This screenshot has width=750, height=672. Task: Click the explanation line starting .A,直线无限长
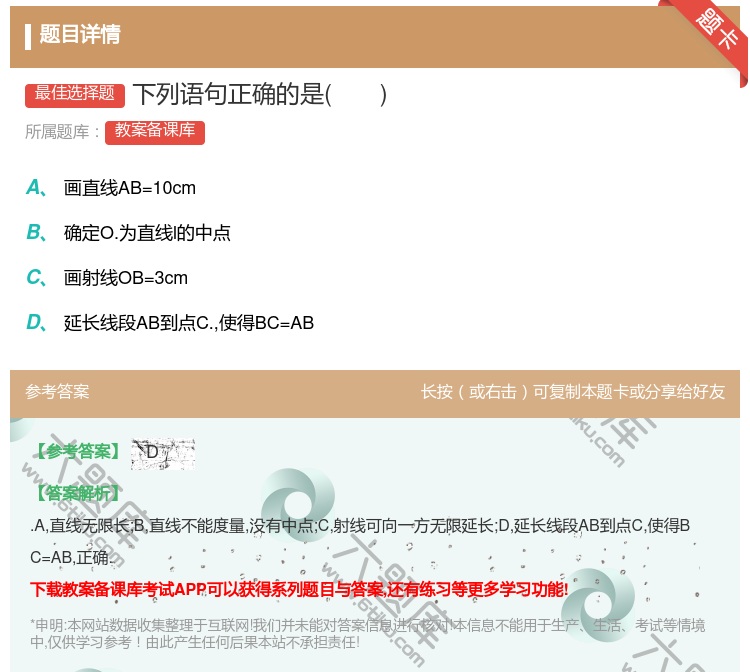tap(360, 541)
